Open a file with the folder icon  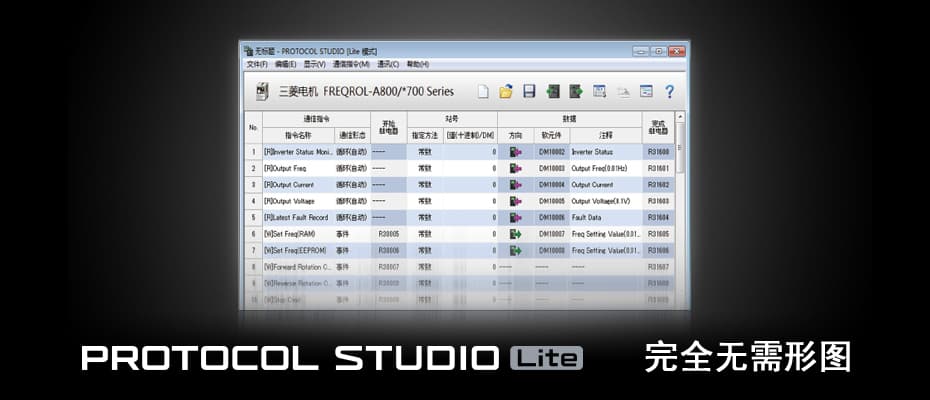coord(506,91)
